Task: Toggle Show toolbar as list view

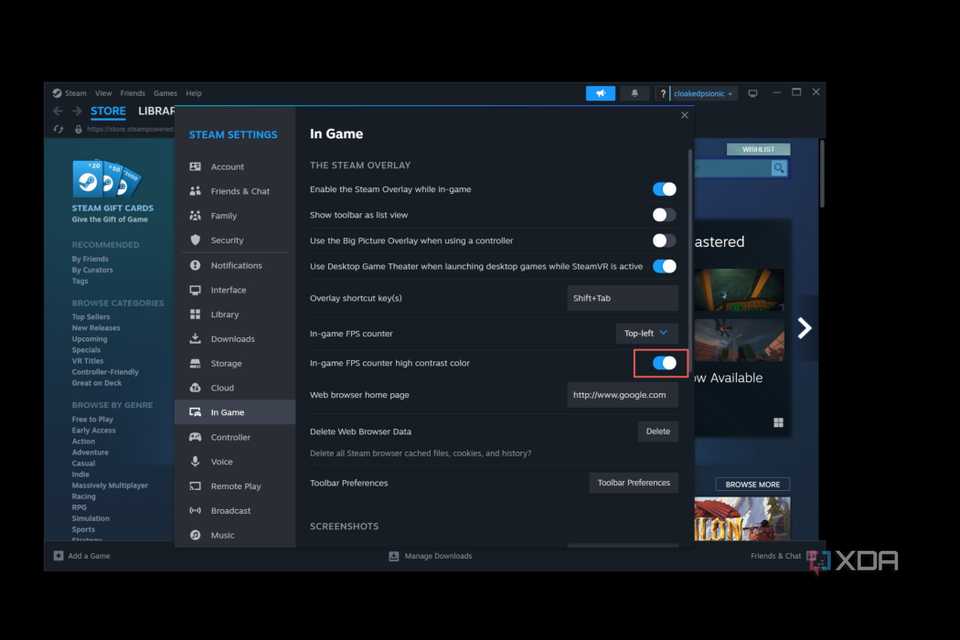Action: click(662, 214)
